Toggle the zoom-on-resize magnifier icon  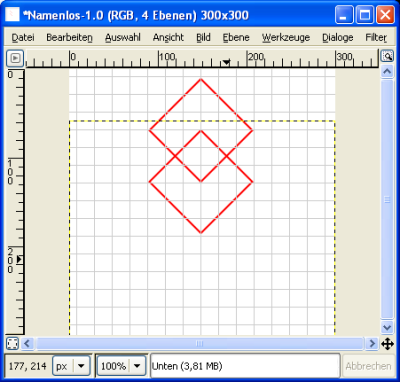coord(387,56)
